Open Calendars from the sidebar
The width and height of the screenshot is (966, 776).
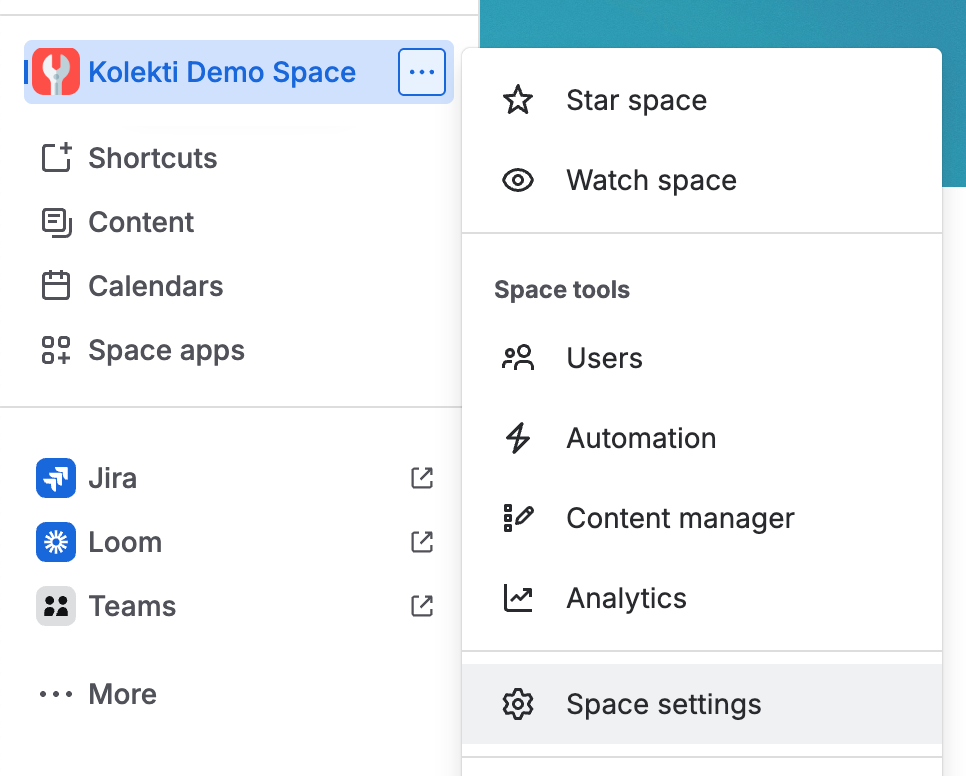tap(156, 286)
